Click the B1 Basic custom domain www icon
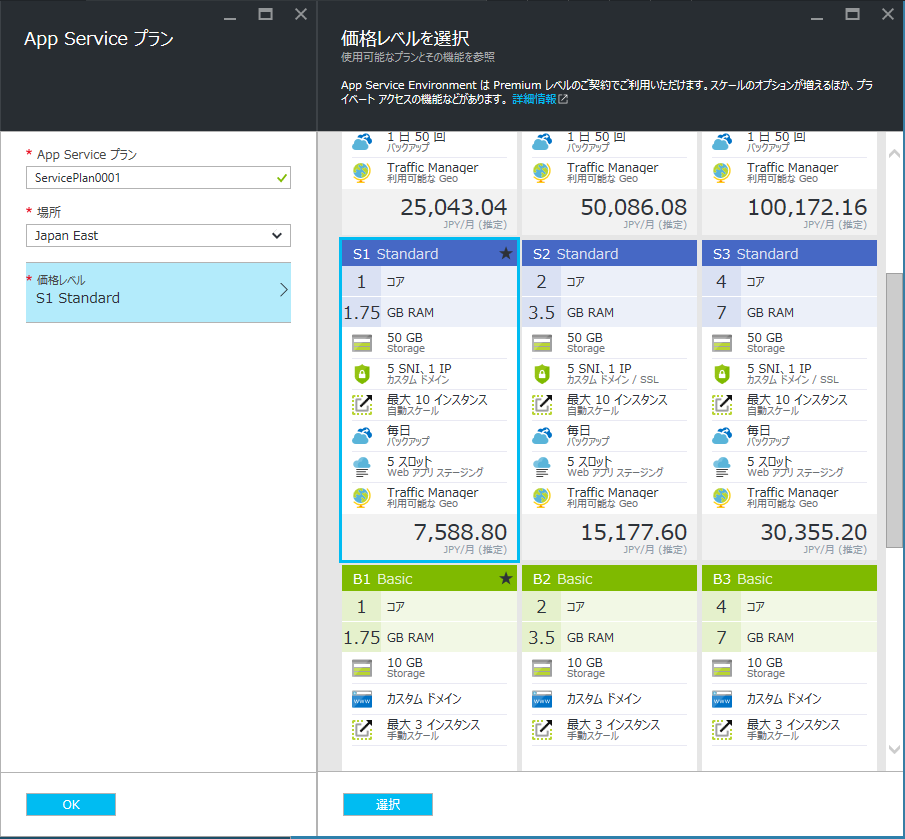 click(362, 699)
